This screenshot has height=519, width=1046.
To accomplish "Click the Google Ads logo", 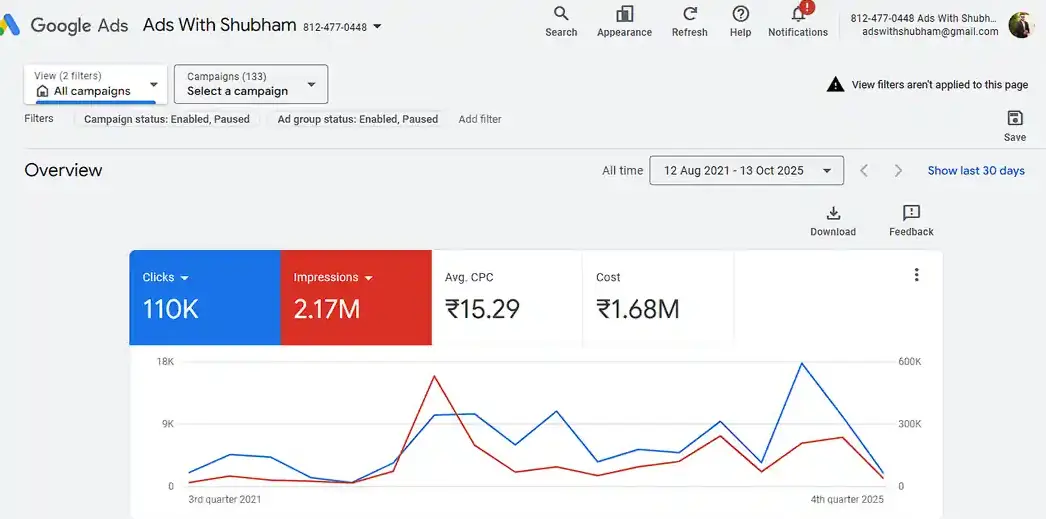I will pos(65,25).
